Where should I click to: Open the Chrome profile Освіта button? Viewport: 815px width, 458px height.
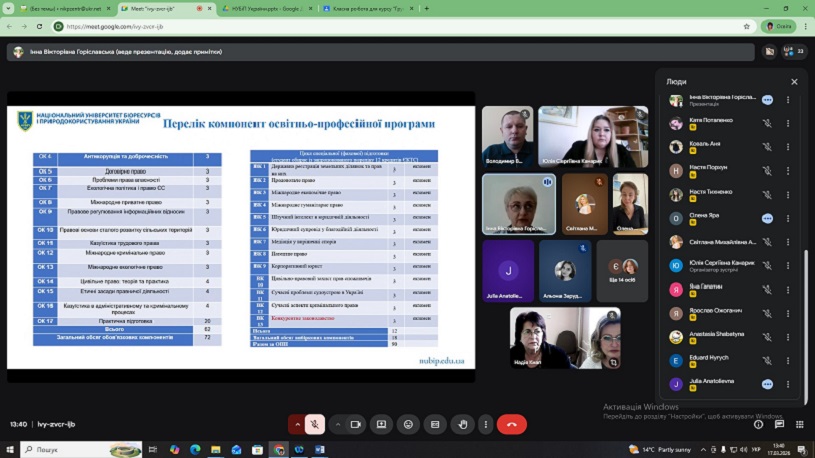(778, 26)
